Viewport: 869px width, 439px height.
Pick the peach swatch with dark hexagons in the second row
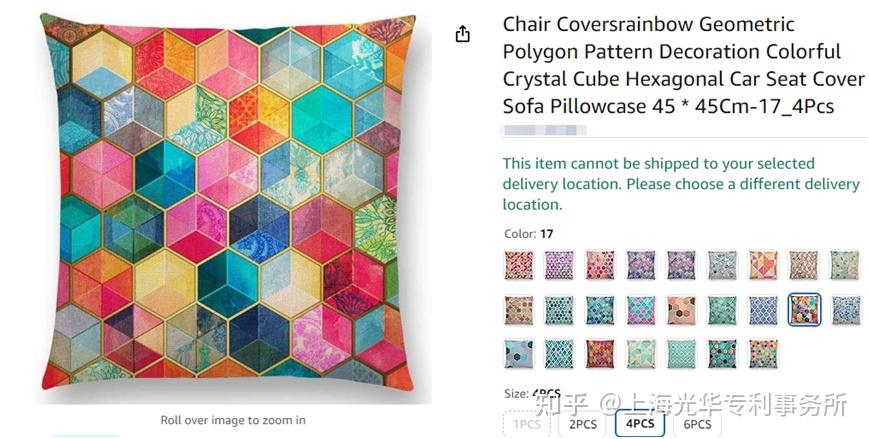click(x=681, y=310)
